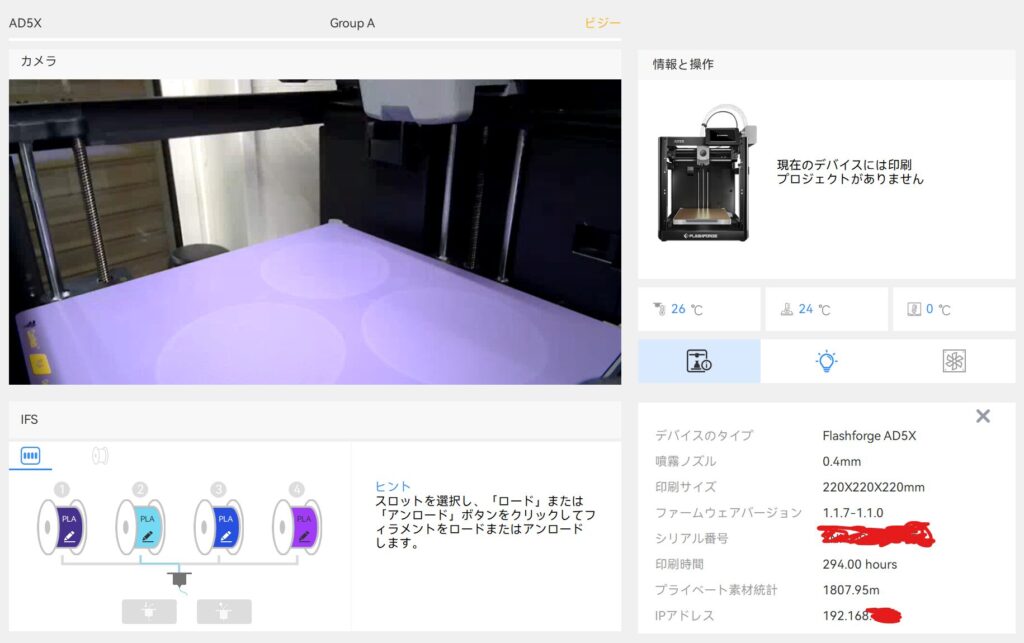Edit the light blue PLA spool in slot 2
The width and height of the screenshot is (1024, 643).
click(147, 536)
